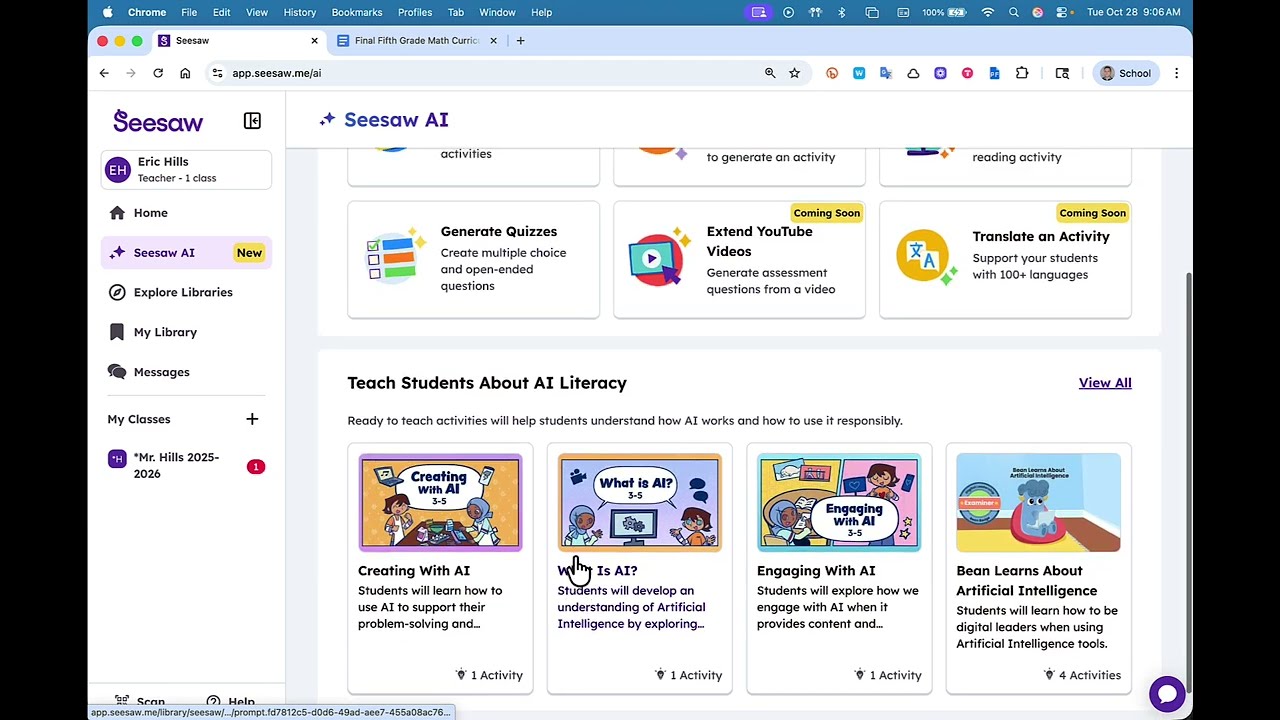Open a new browser tab
Image resolution: width=1280 pixels, height=720 pixels.
[x=520, y=41]
